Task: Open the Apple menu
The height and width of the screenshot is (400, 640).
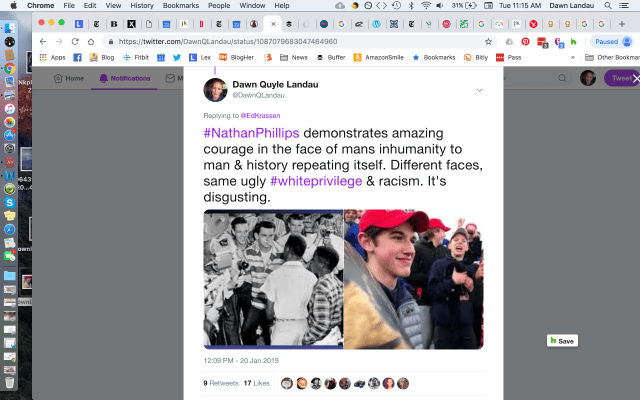Action: [13, 5]
